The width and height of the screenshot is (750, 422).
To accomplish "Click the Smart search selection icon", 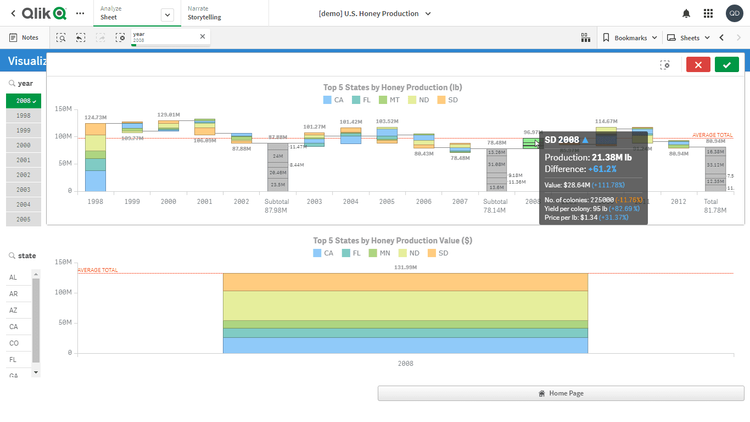I will click(x=61, y=37).
